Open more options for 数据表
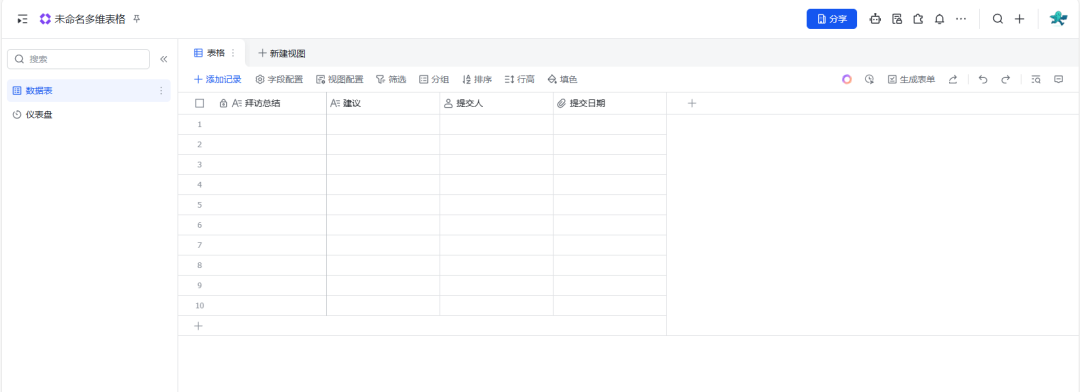Viewport: 1080px width, 392px height. 161,90
